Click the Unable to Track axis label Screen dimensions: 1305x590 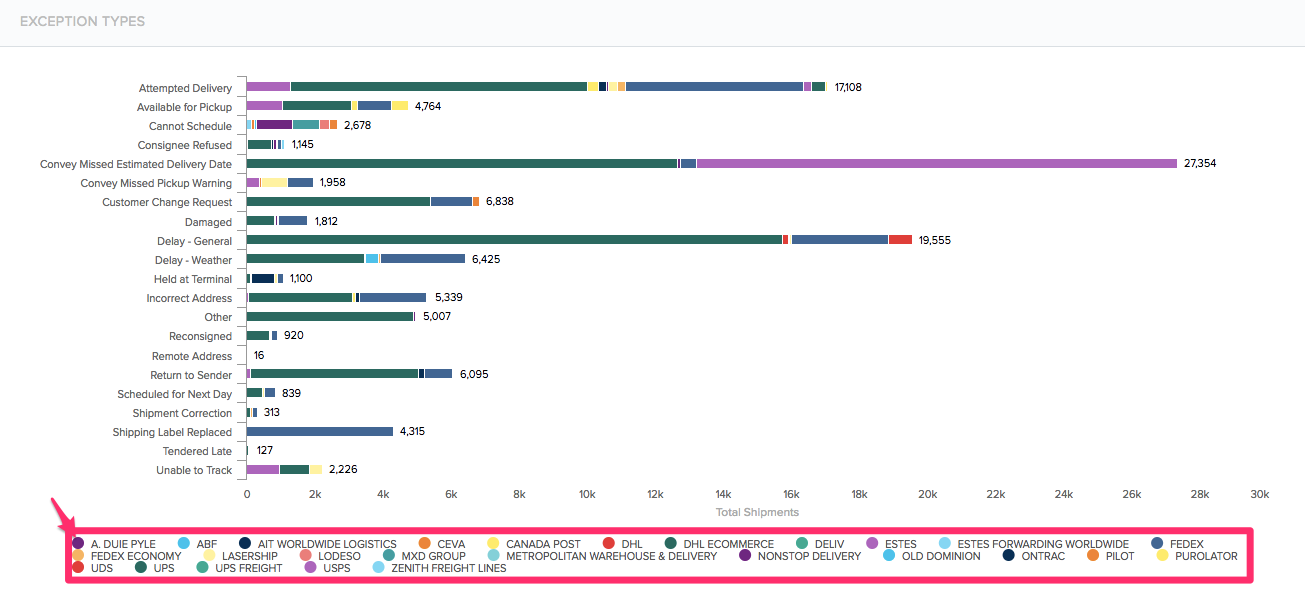pyautogui.click(x=194, y=470)
